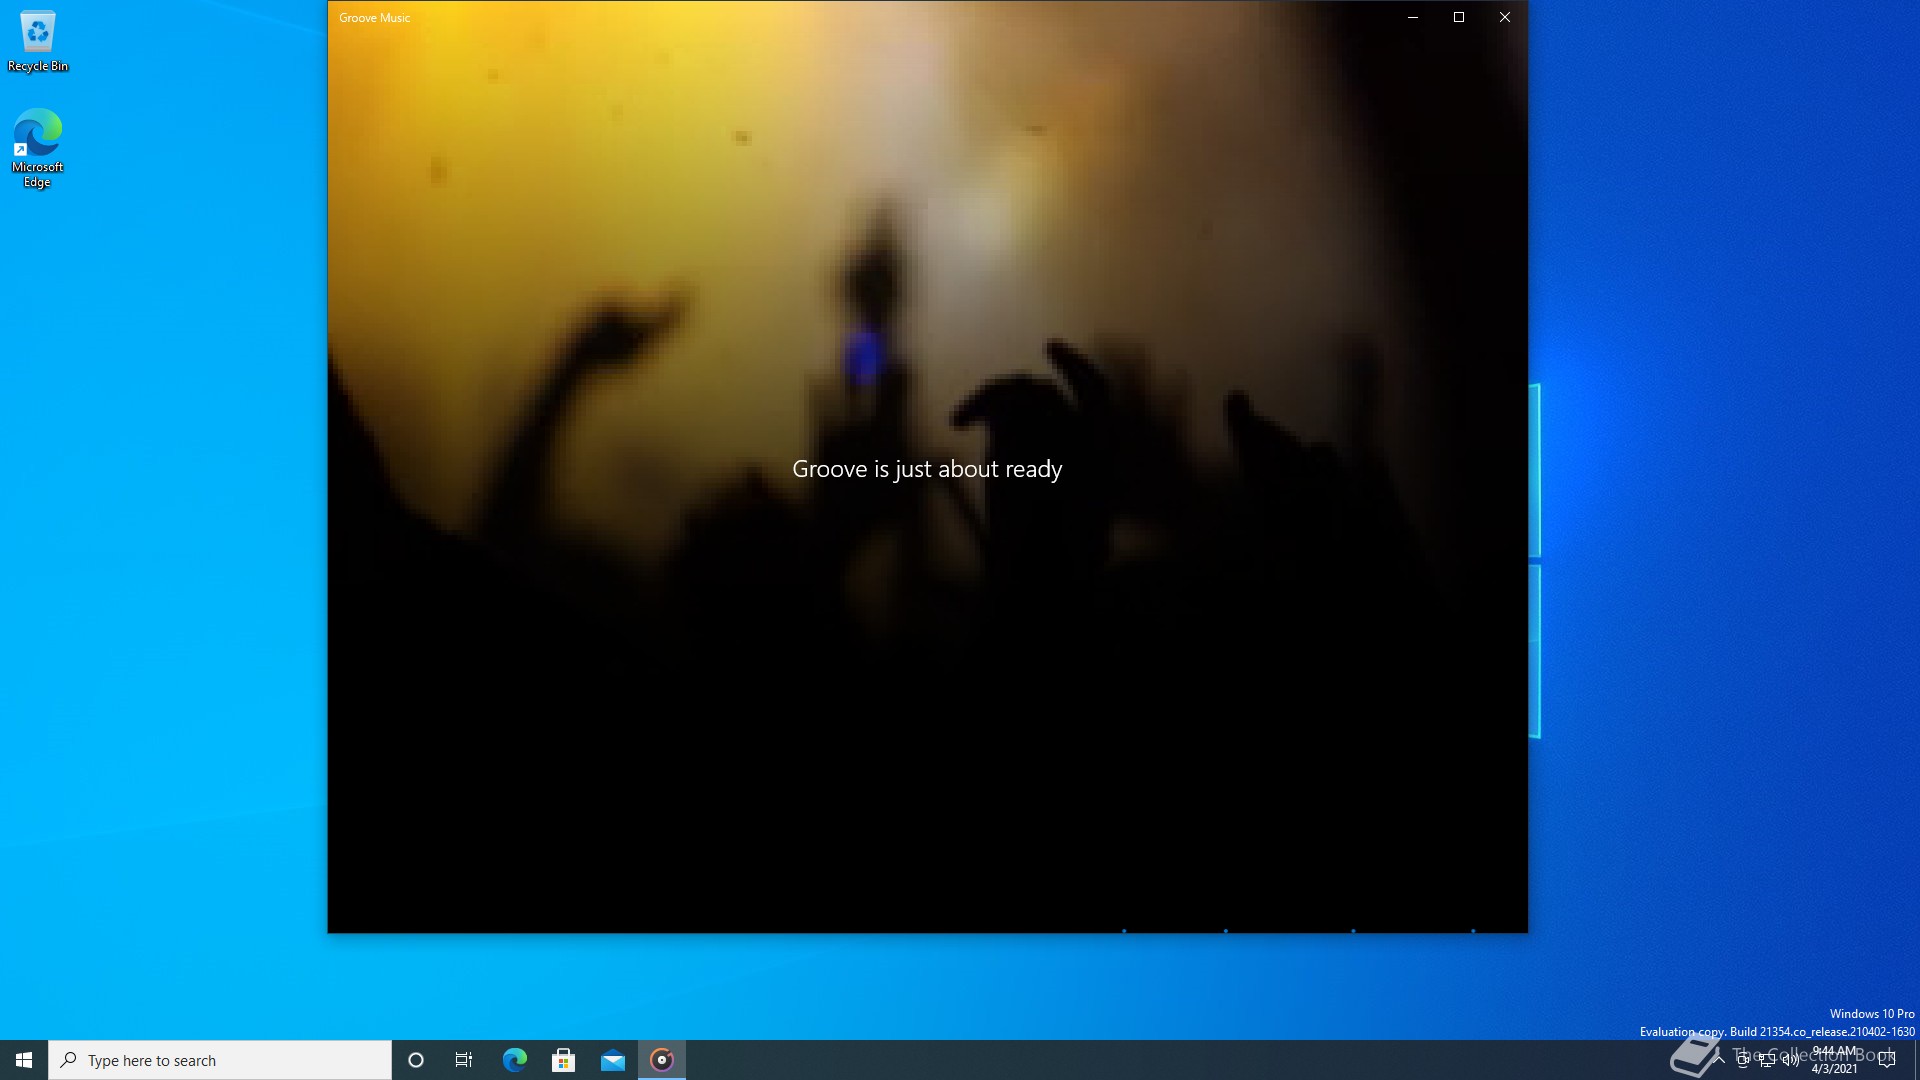Open the Recycle Bin desktop icon
The image size is (1920, 1080).
(38, 41)
